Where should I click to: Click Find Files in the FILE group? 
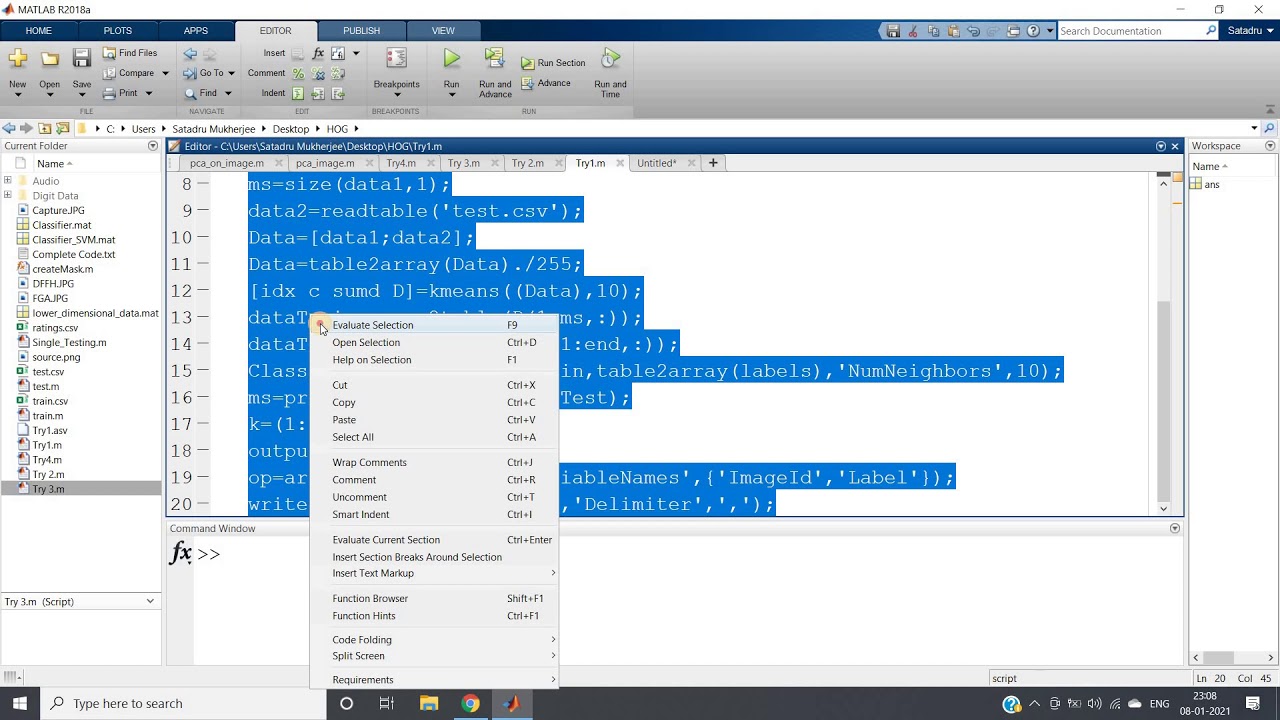[130, 53]
